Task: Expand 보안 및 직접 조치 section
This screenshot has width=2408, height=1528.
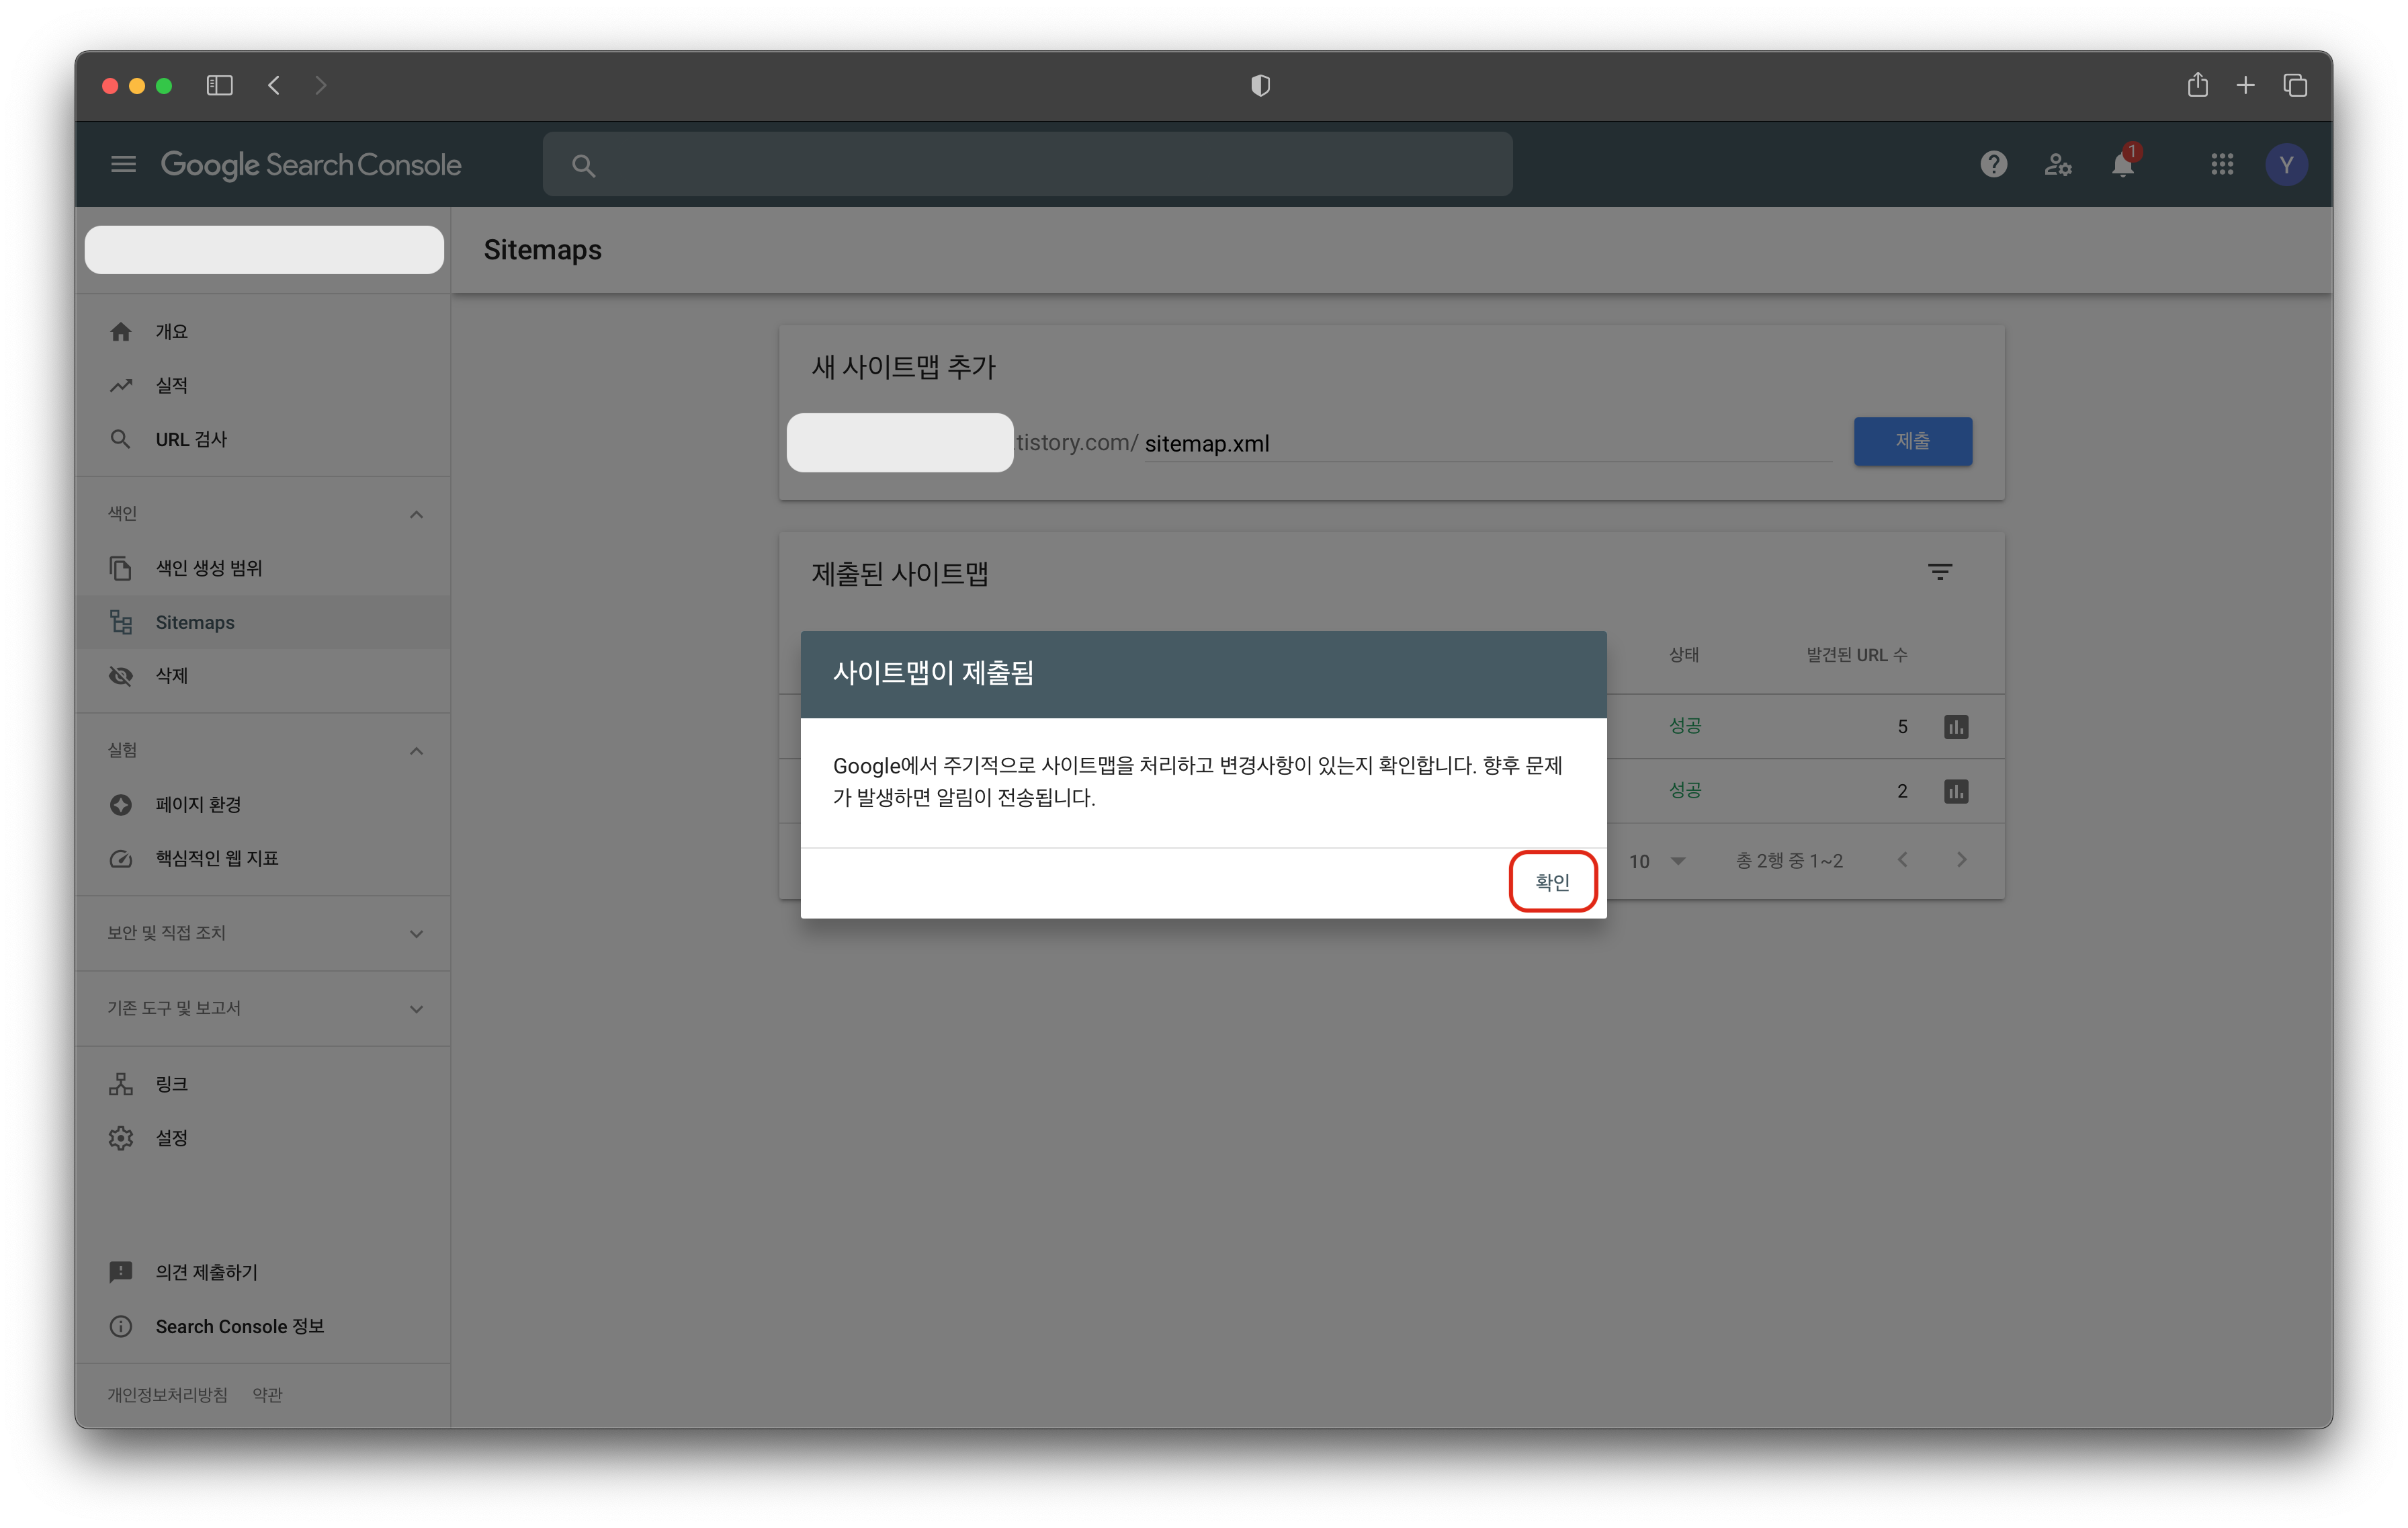Action: click(416, 933)
